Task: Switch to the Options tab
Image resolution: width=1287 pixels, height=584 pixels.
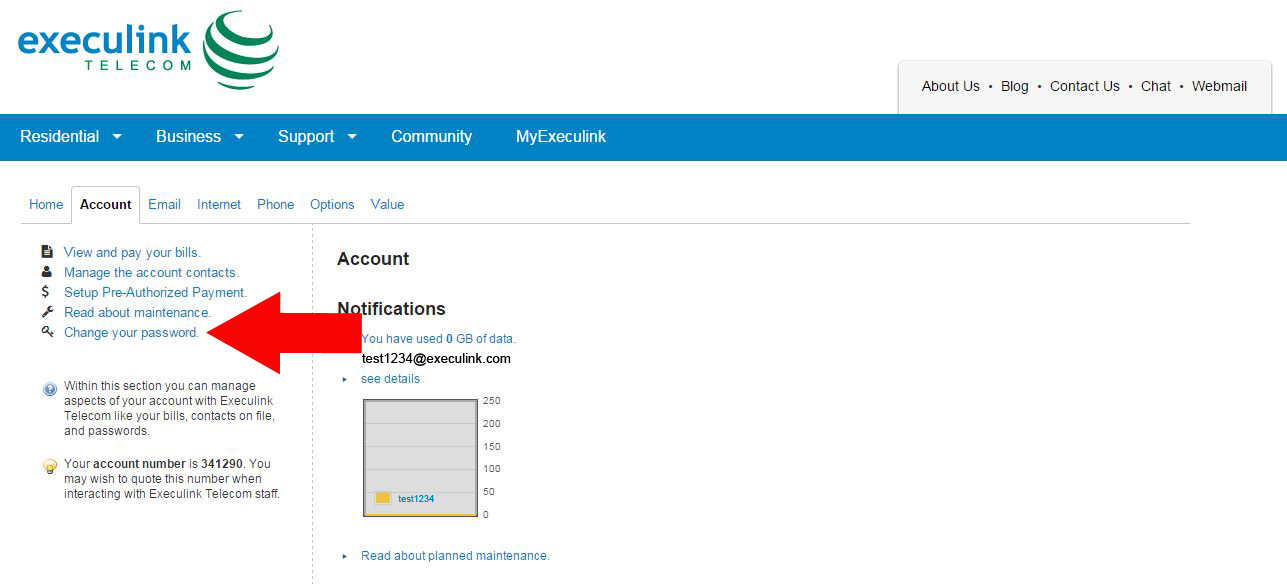Action: click(x=332, y=204)
